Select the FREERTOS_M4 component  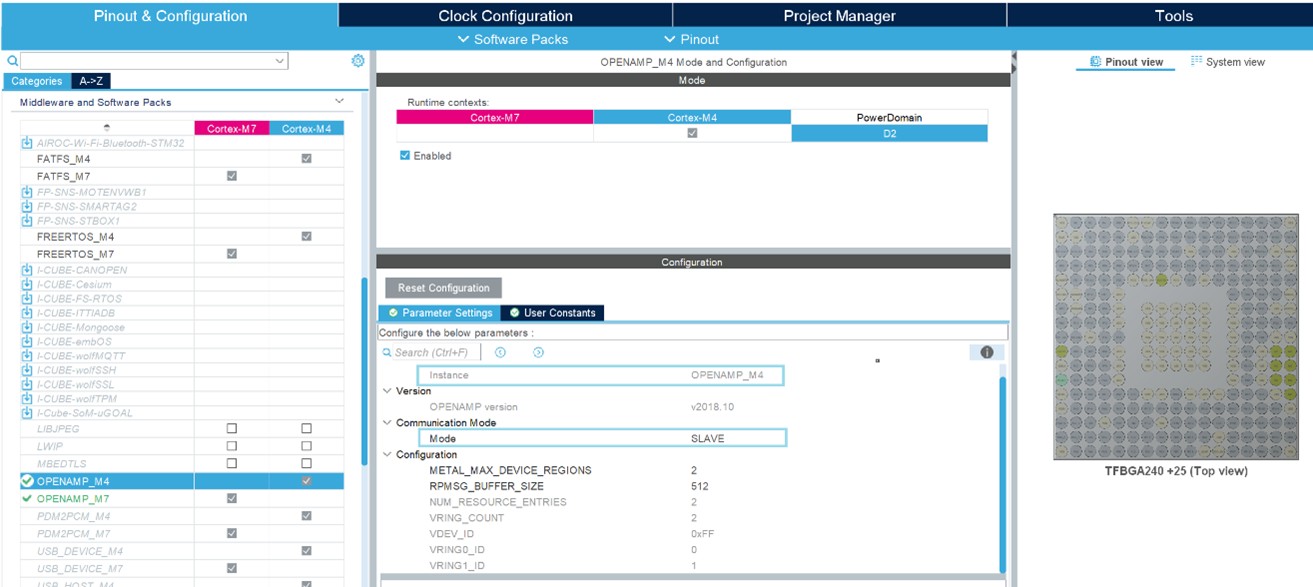[x=76, y=237]
